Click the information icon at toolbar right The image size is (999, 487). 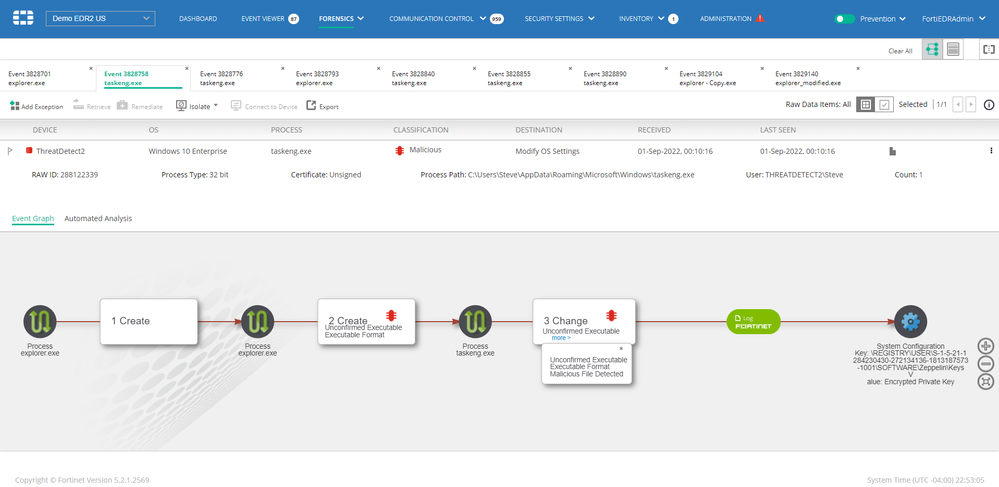[989, 105]
